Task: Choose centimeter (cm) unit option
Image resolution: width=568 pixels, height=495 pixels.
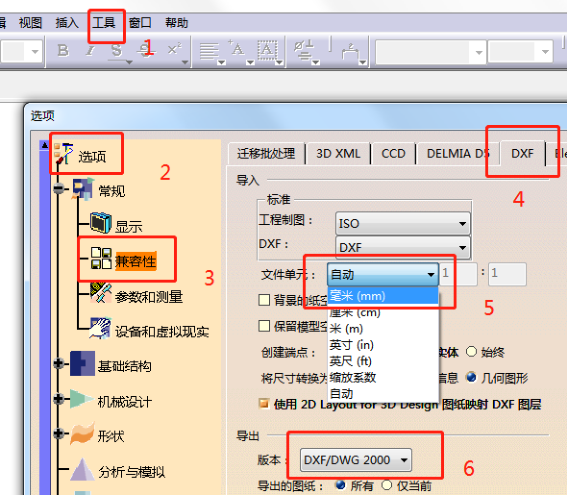Action: point(383,312)
